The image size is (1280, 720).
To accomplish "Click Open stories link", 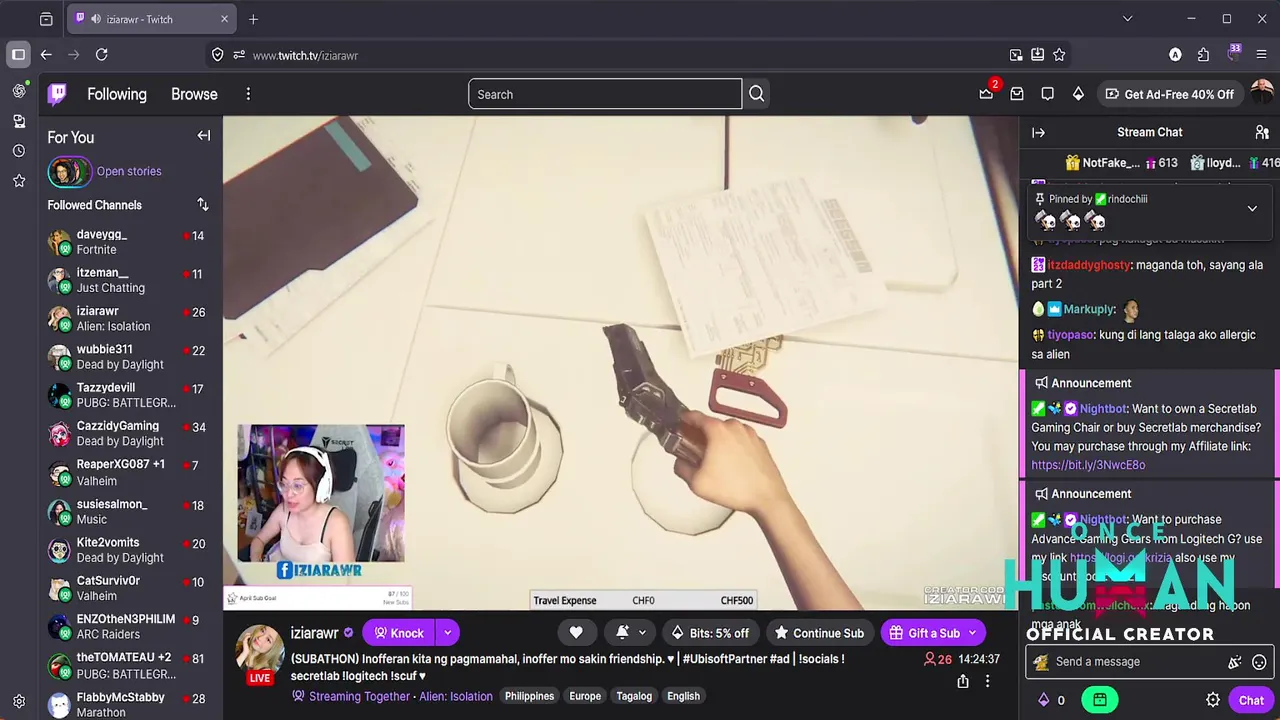I will (x=129, y=171).
